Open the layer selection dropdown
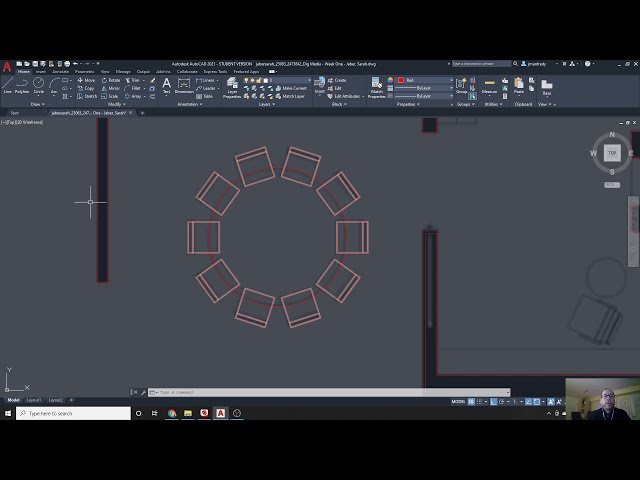640x480 pixels. pyautogui.click(x=277, y=80)
